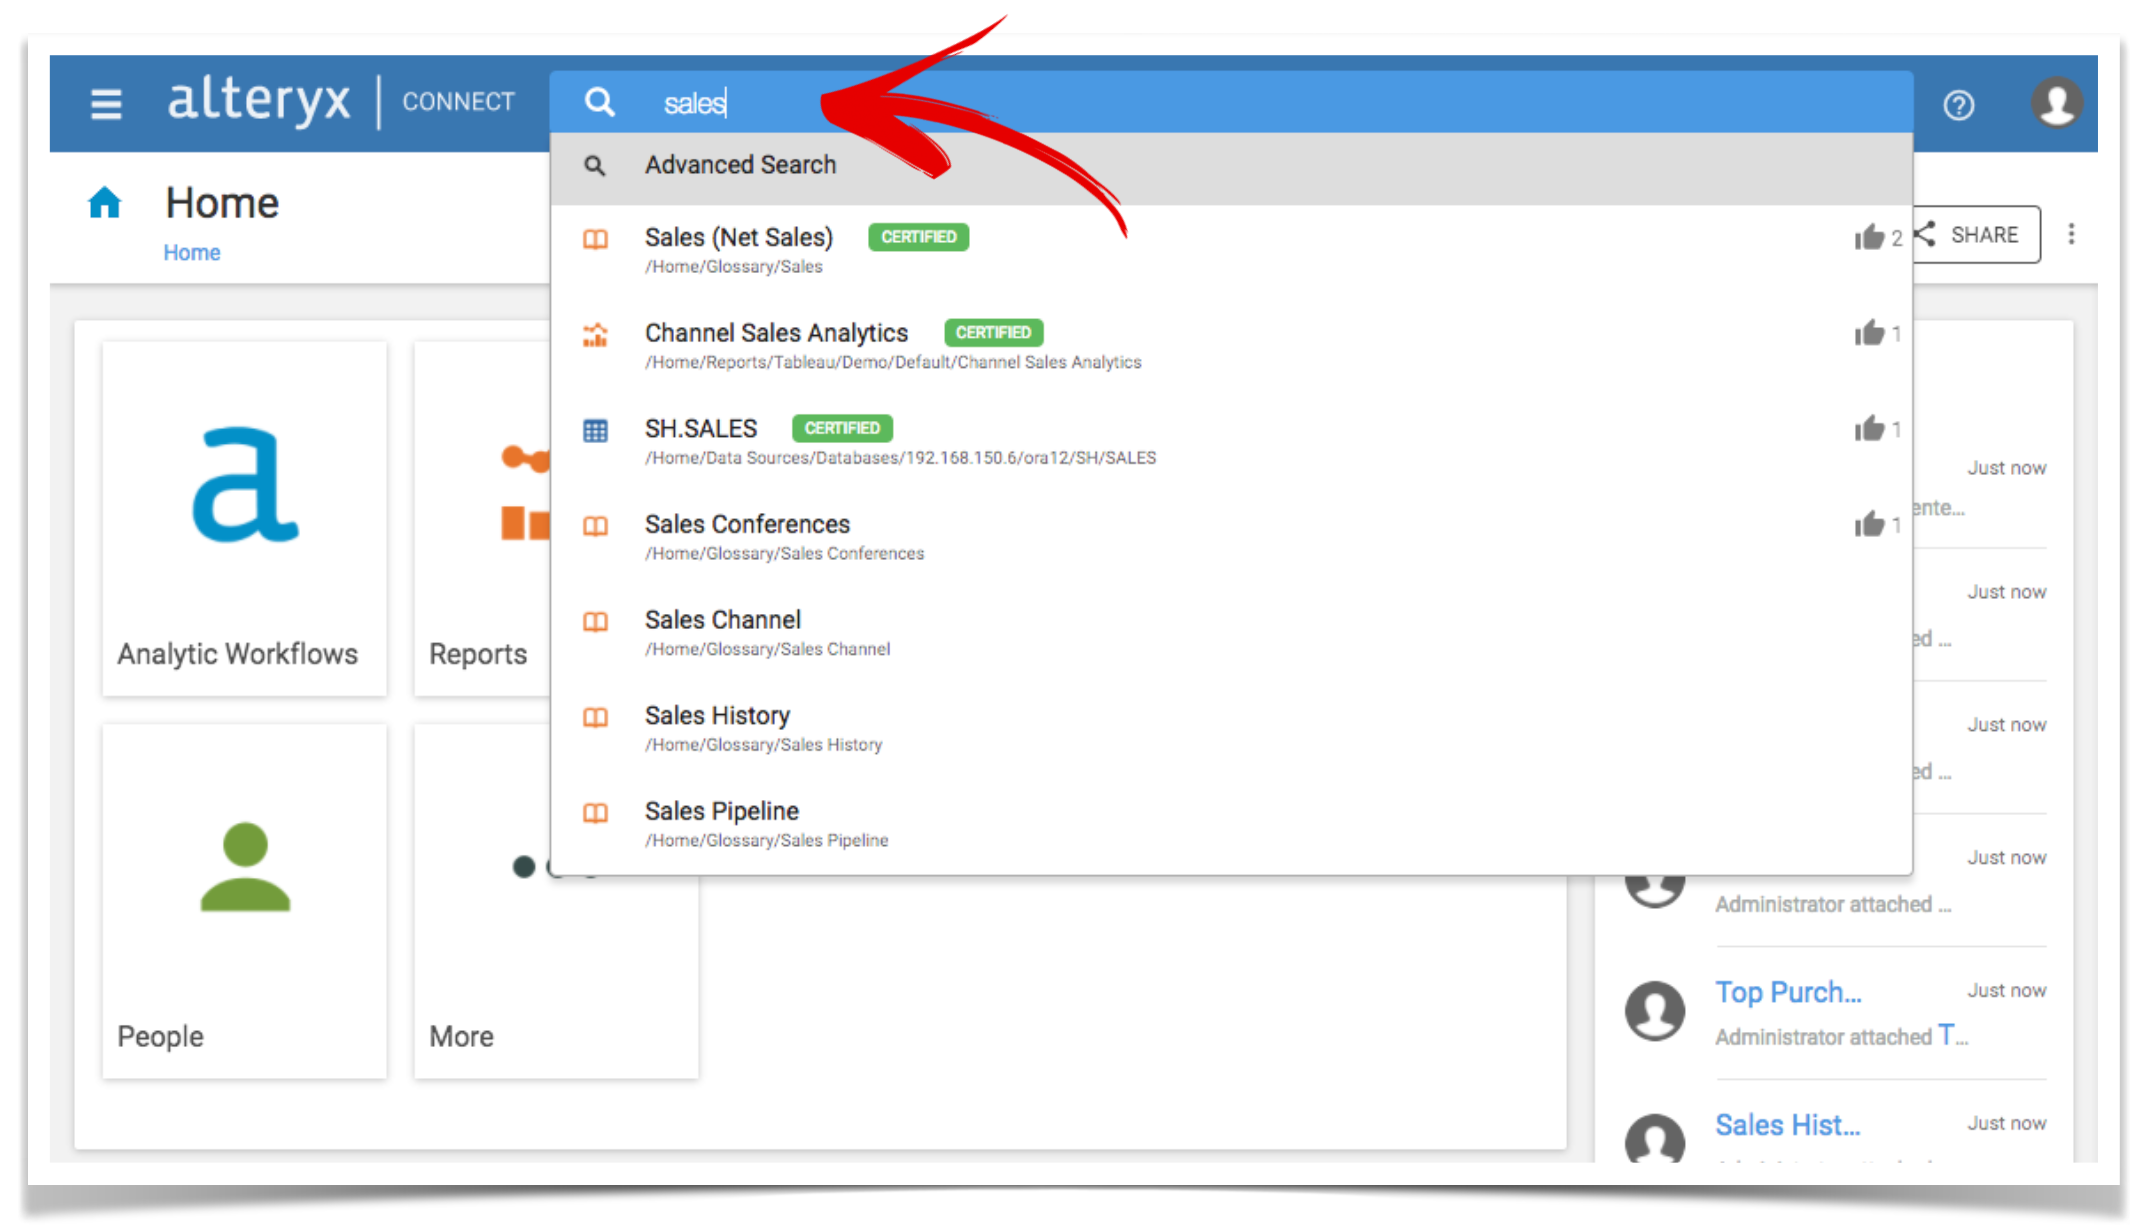The width and height of the screenshot is (2140, 1230).
Task: Select the magnifier icon in the search bar
Action: click(x=600, y=102)
